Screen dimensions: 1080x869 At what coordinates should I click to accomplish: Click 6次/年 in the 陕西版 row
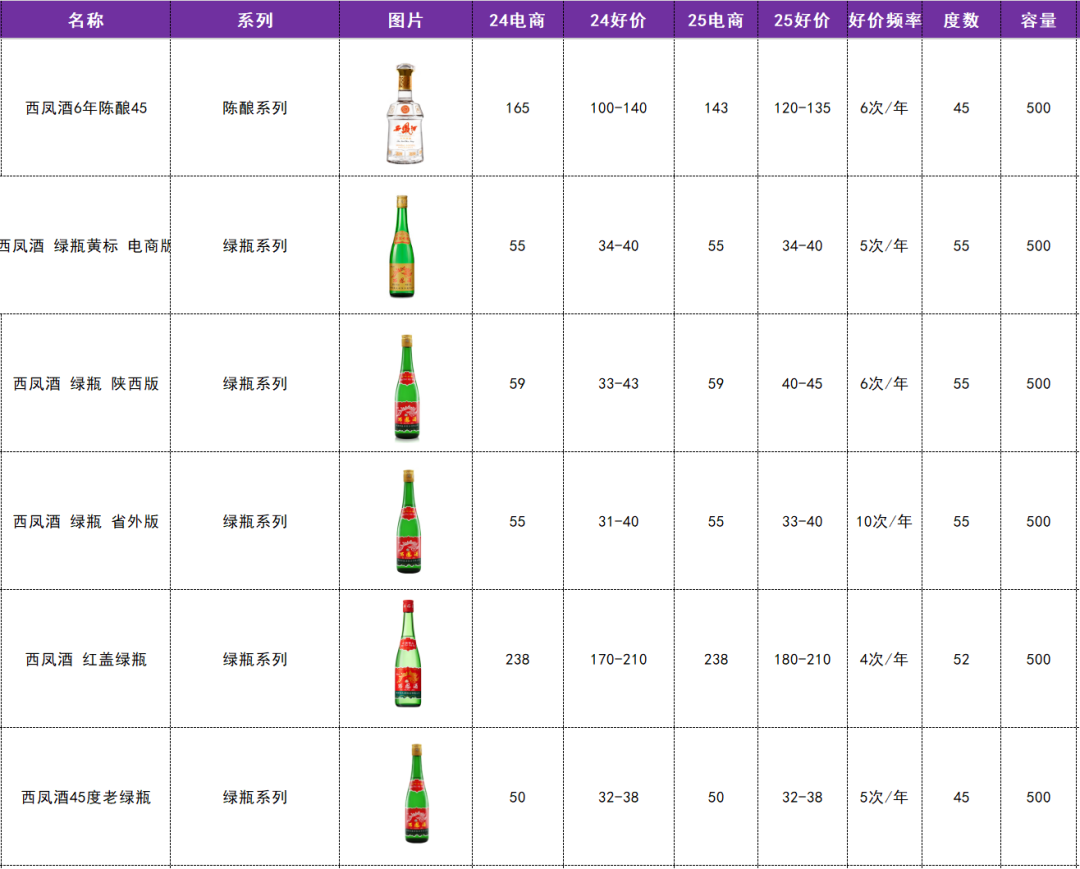pyautogui.click(x=884, y=384)
